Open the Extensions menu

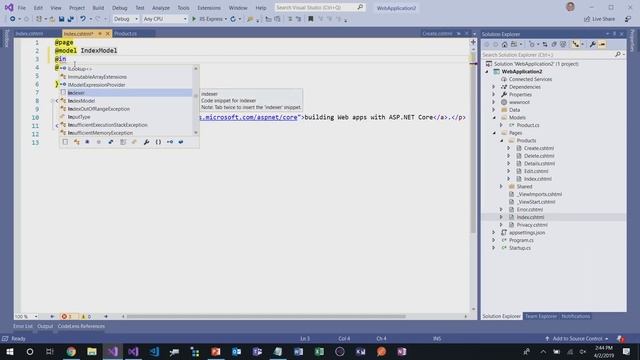point(209,8)
